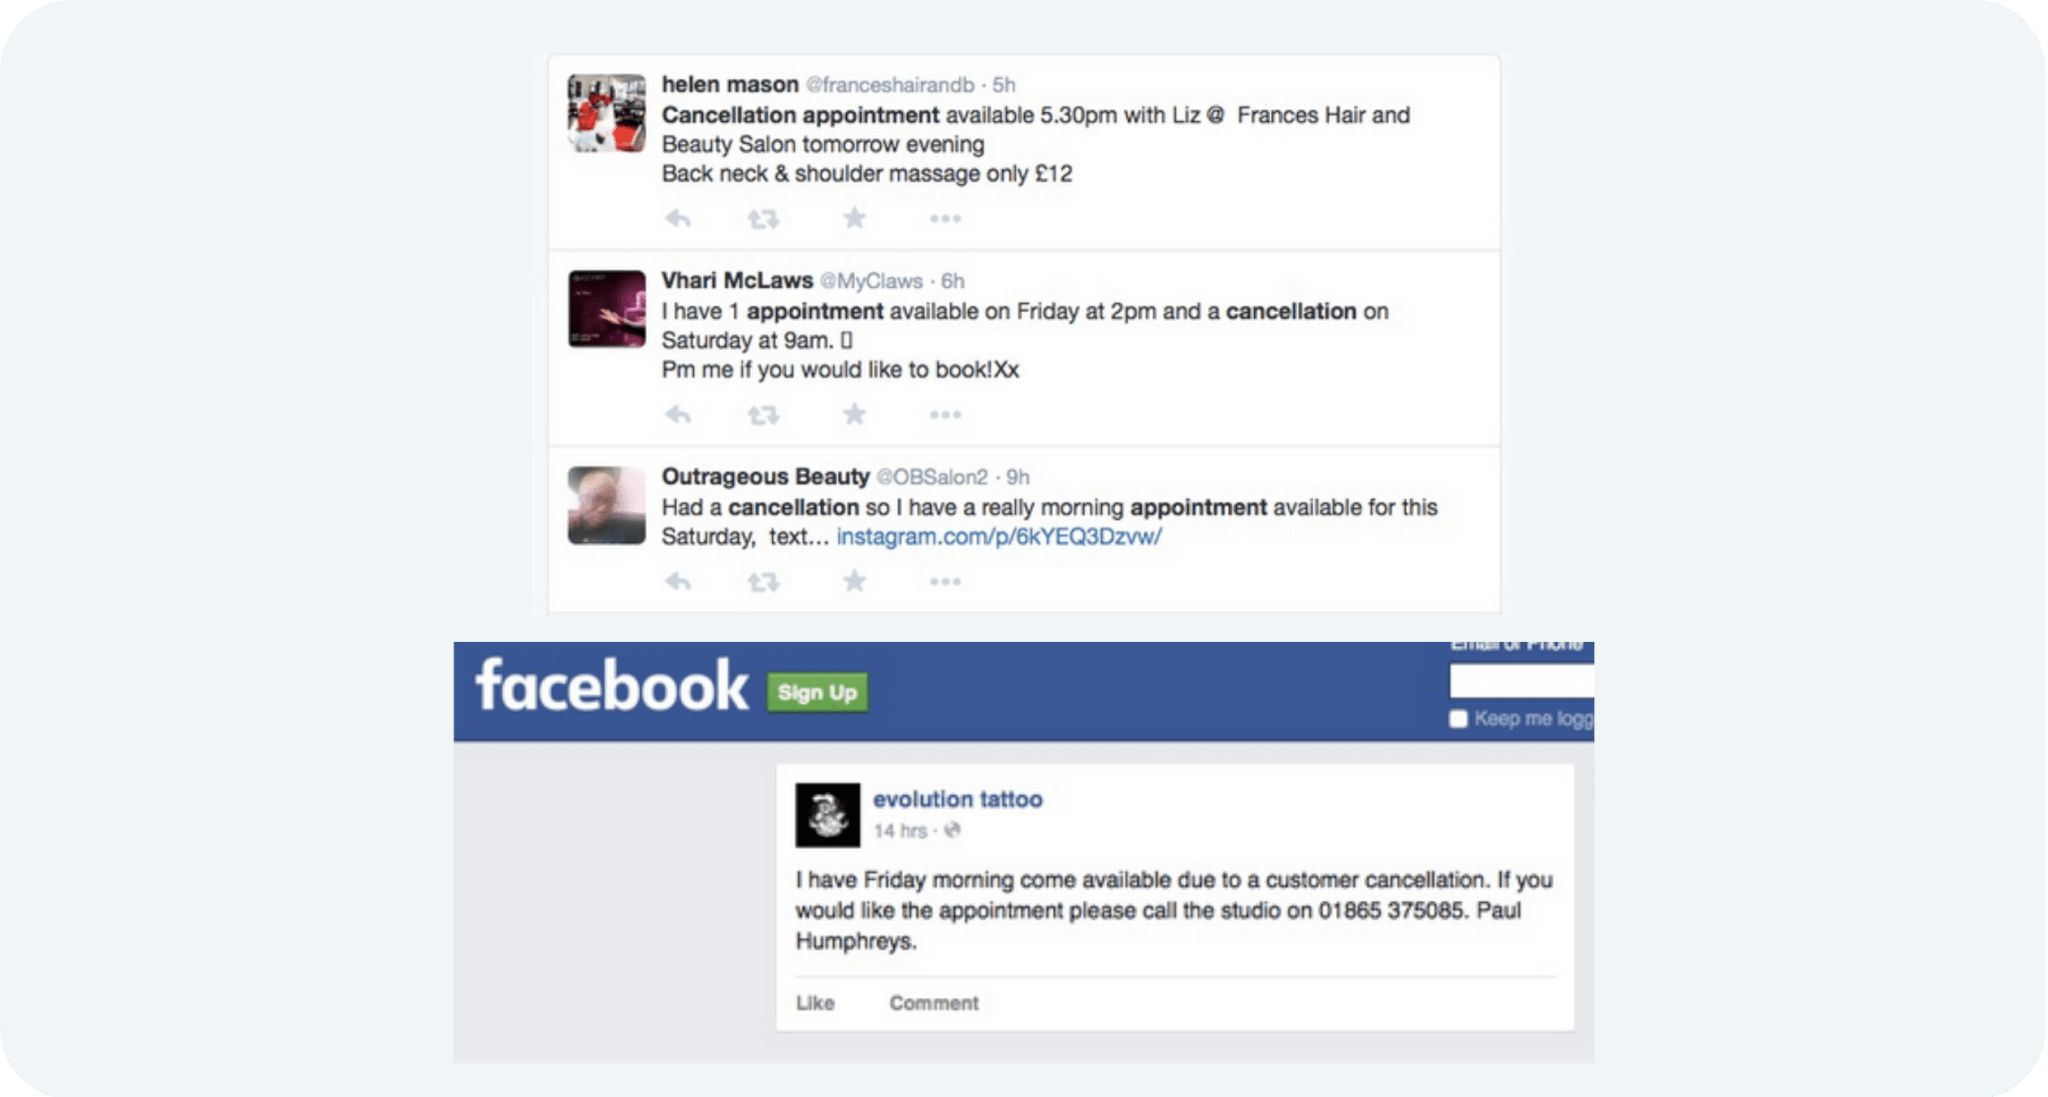This screenshot has height=1097, width=2048.
Task: Star the Vhari McLaws tweet
Action: click(x=854, y=414)
